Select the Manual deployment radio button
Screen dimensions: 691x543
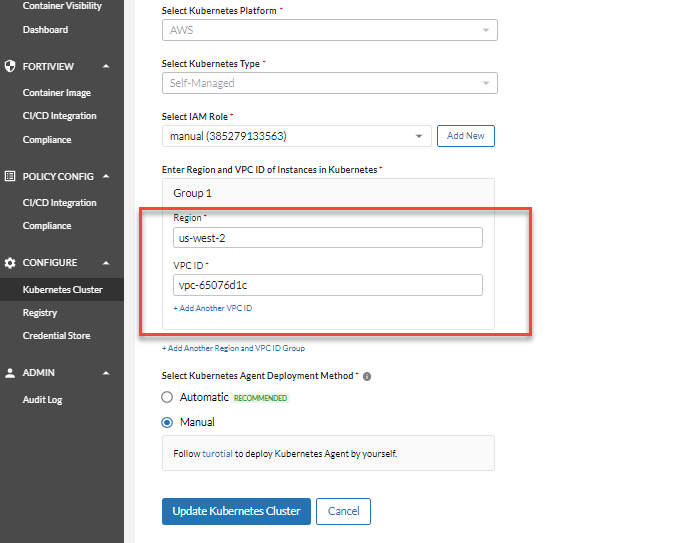tap(168, 422)
